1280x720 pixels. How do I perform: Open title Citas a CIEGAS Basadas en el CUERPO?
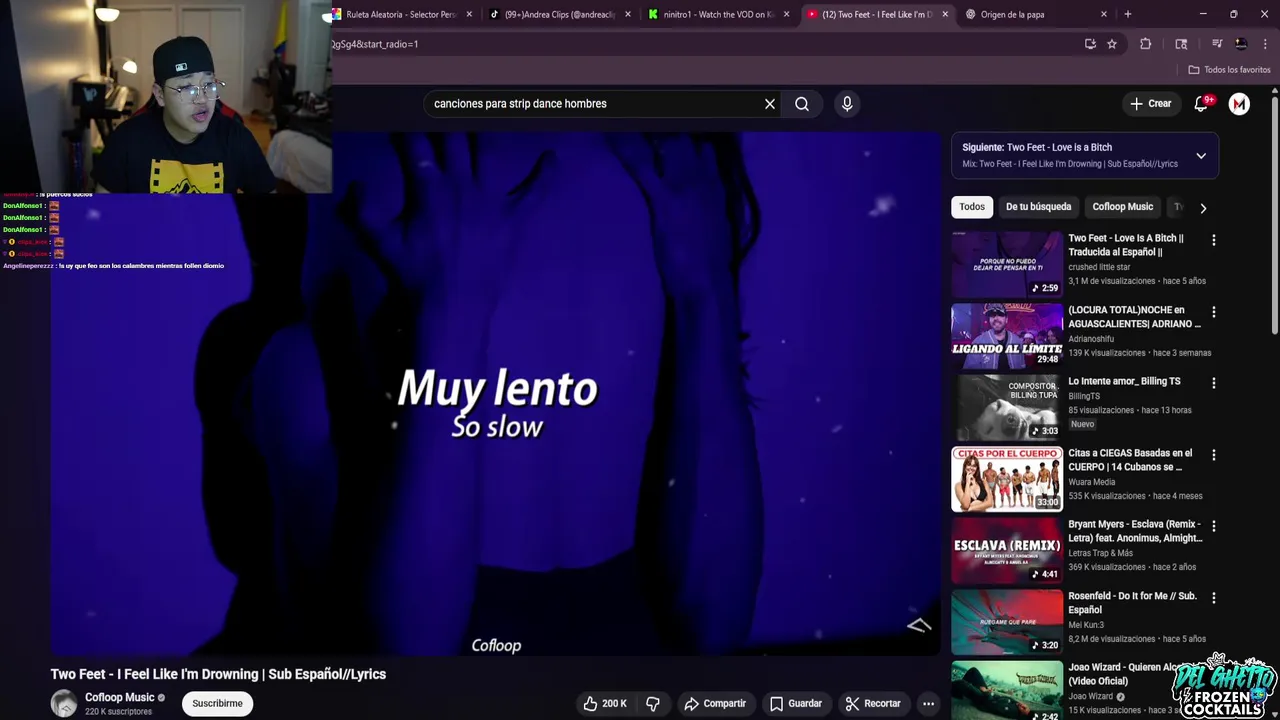coord(1130,460)
